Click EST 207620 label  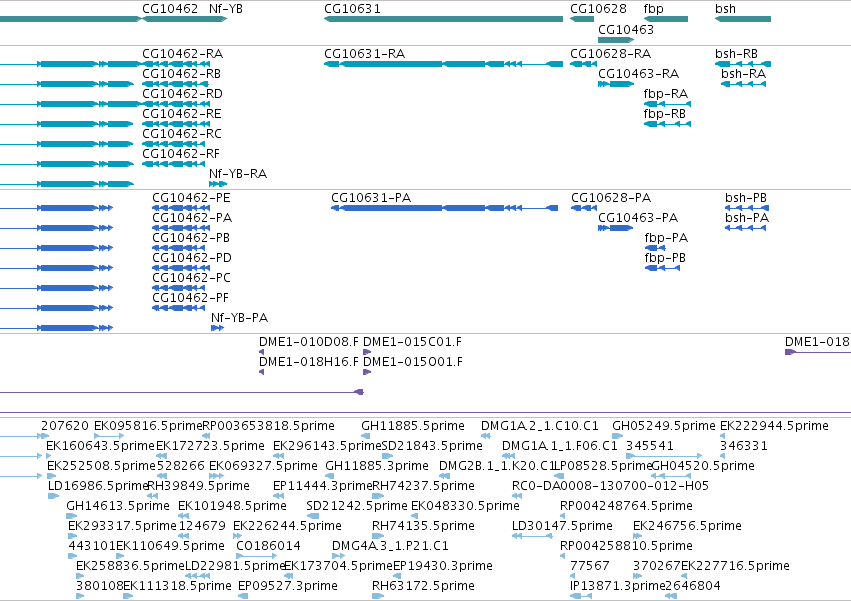coord(65,426)
